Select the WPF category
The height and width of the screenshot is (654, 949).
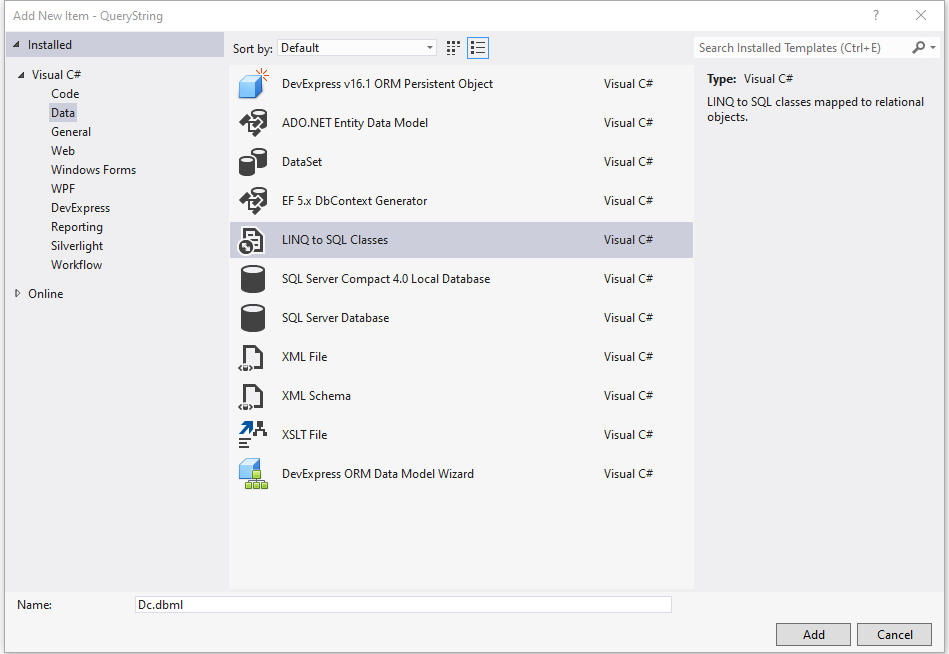pyautogui.click(x=63, y=189)
